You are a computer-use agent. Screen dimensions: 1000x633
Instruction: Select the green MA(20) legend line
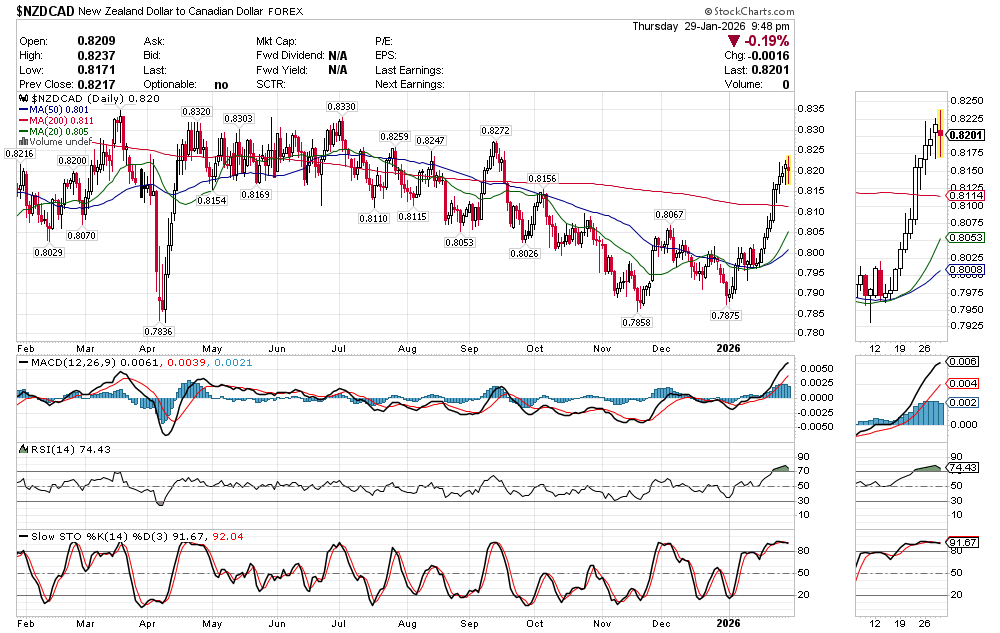pyautogui.click(x=24, y=131)
